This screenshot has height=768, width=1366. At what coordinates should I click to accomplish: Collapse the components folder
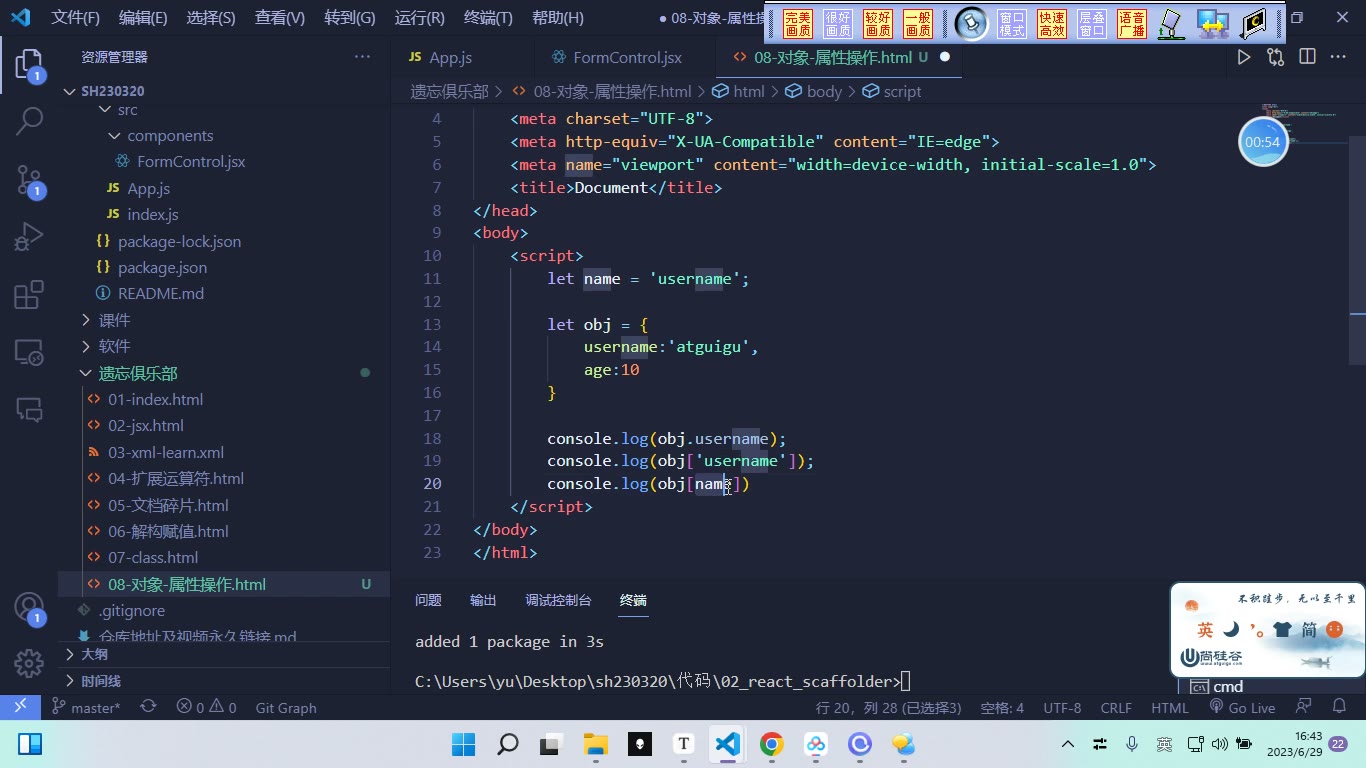pos(170,136)
